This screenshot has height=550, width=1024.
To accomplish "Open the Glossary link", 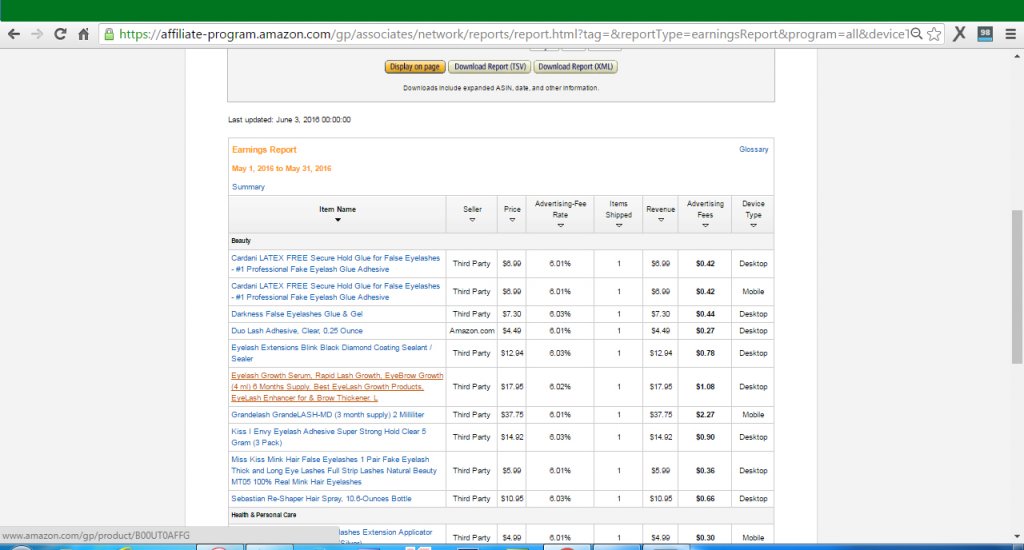I will point(754,150).
